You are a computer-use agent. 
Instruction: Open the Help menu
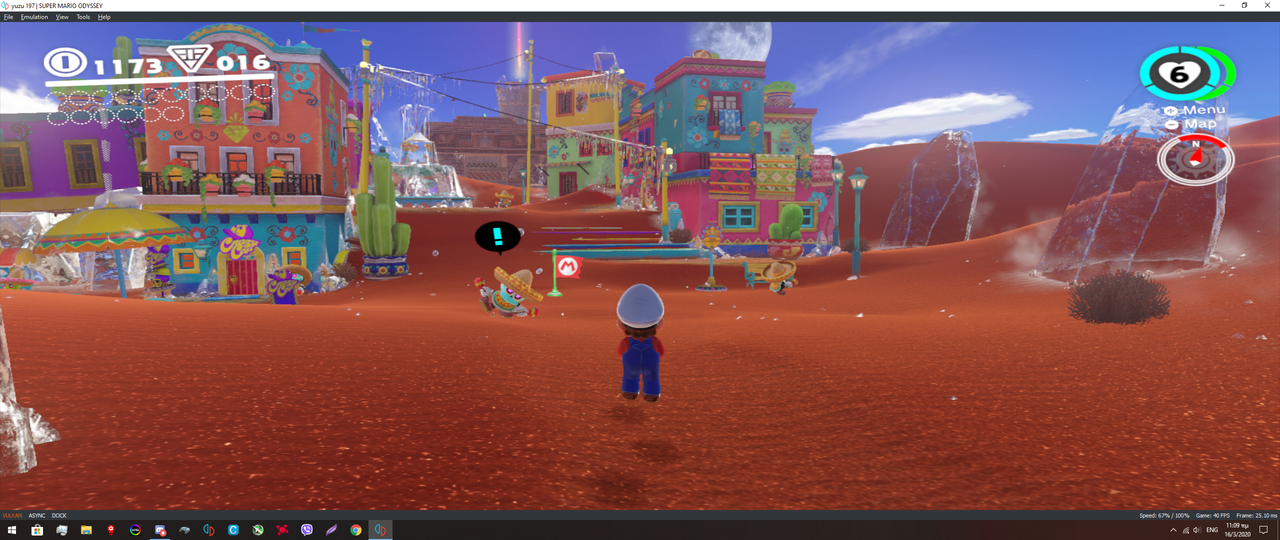[x=104, y=17]
